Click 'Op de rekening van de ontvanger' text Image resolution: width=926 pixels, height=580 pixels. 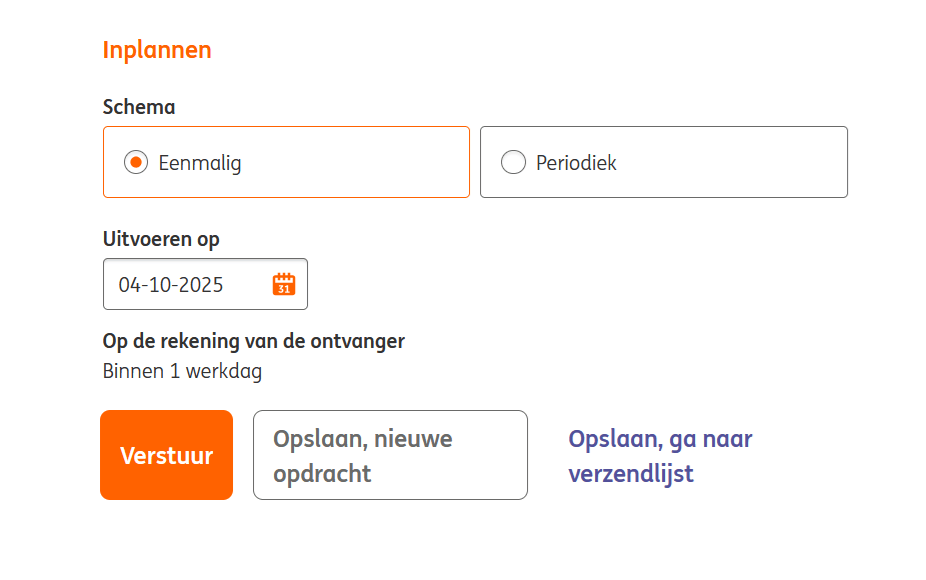click(253, 341)
